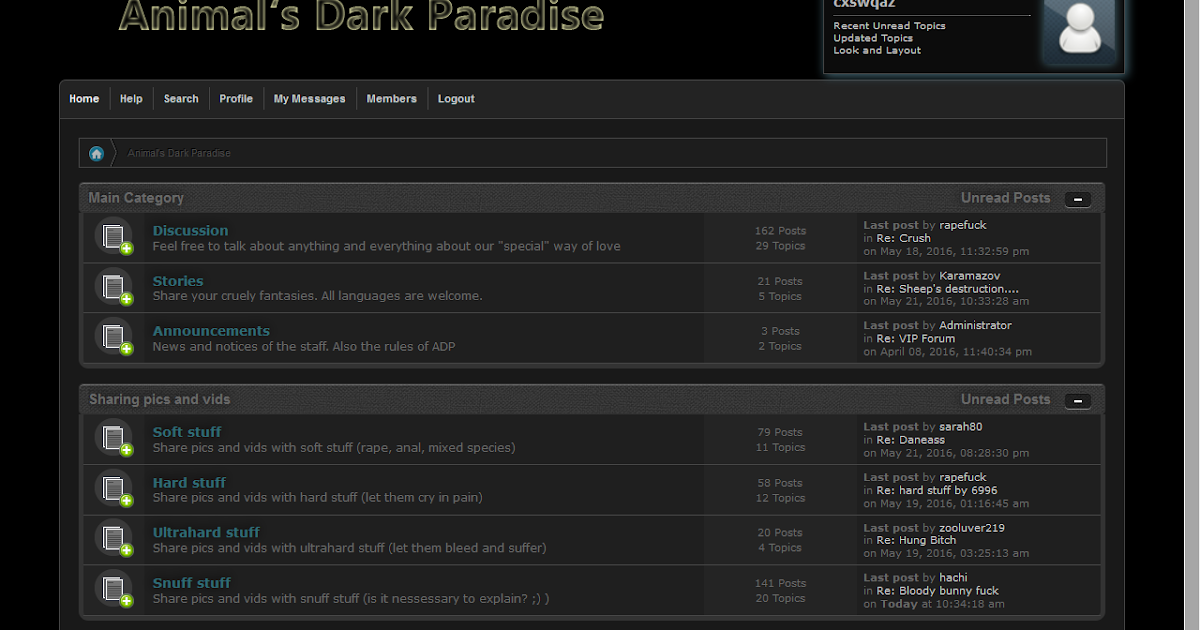1200x630 pixels.
Task: Click the Discussion board icon
Action: click(113, 236)
